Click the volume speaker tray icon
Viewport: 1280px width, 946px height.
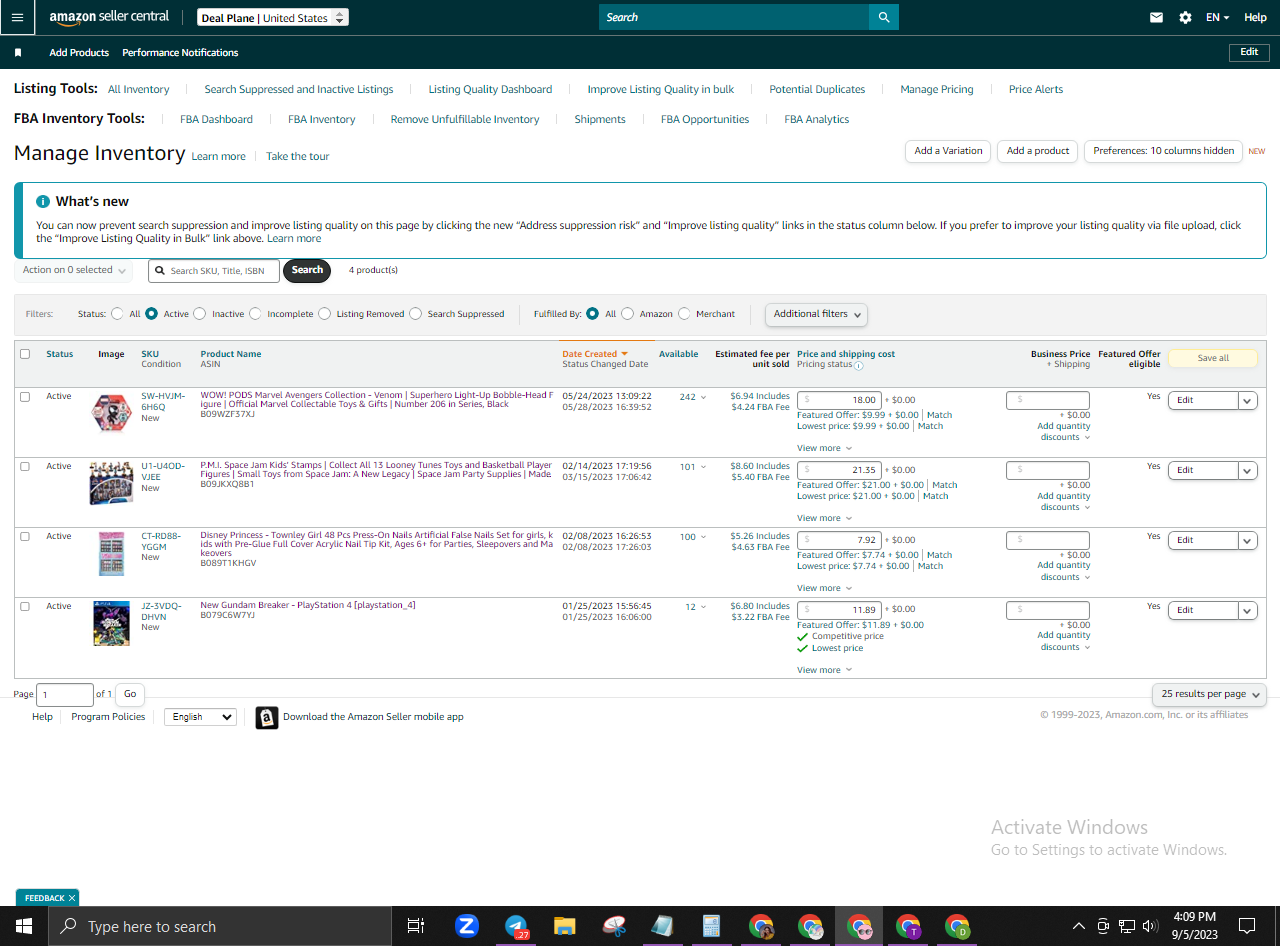click(1150, 926)
